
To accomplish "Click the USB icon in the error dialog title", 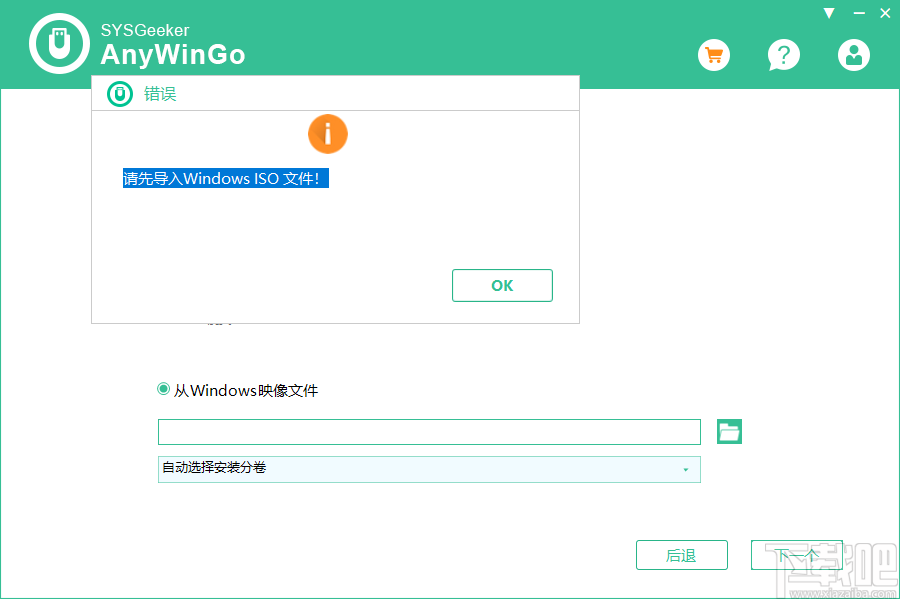I will (x=120, y=93).
